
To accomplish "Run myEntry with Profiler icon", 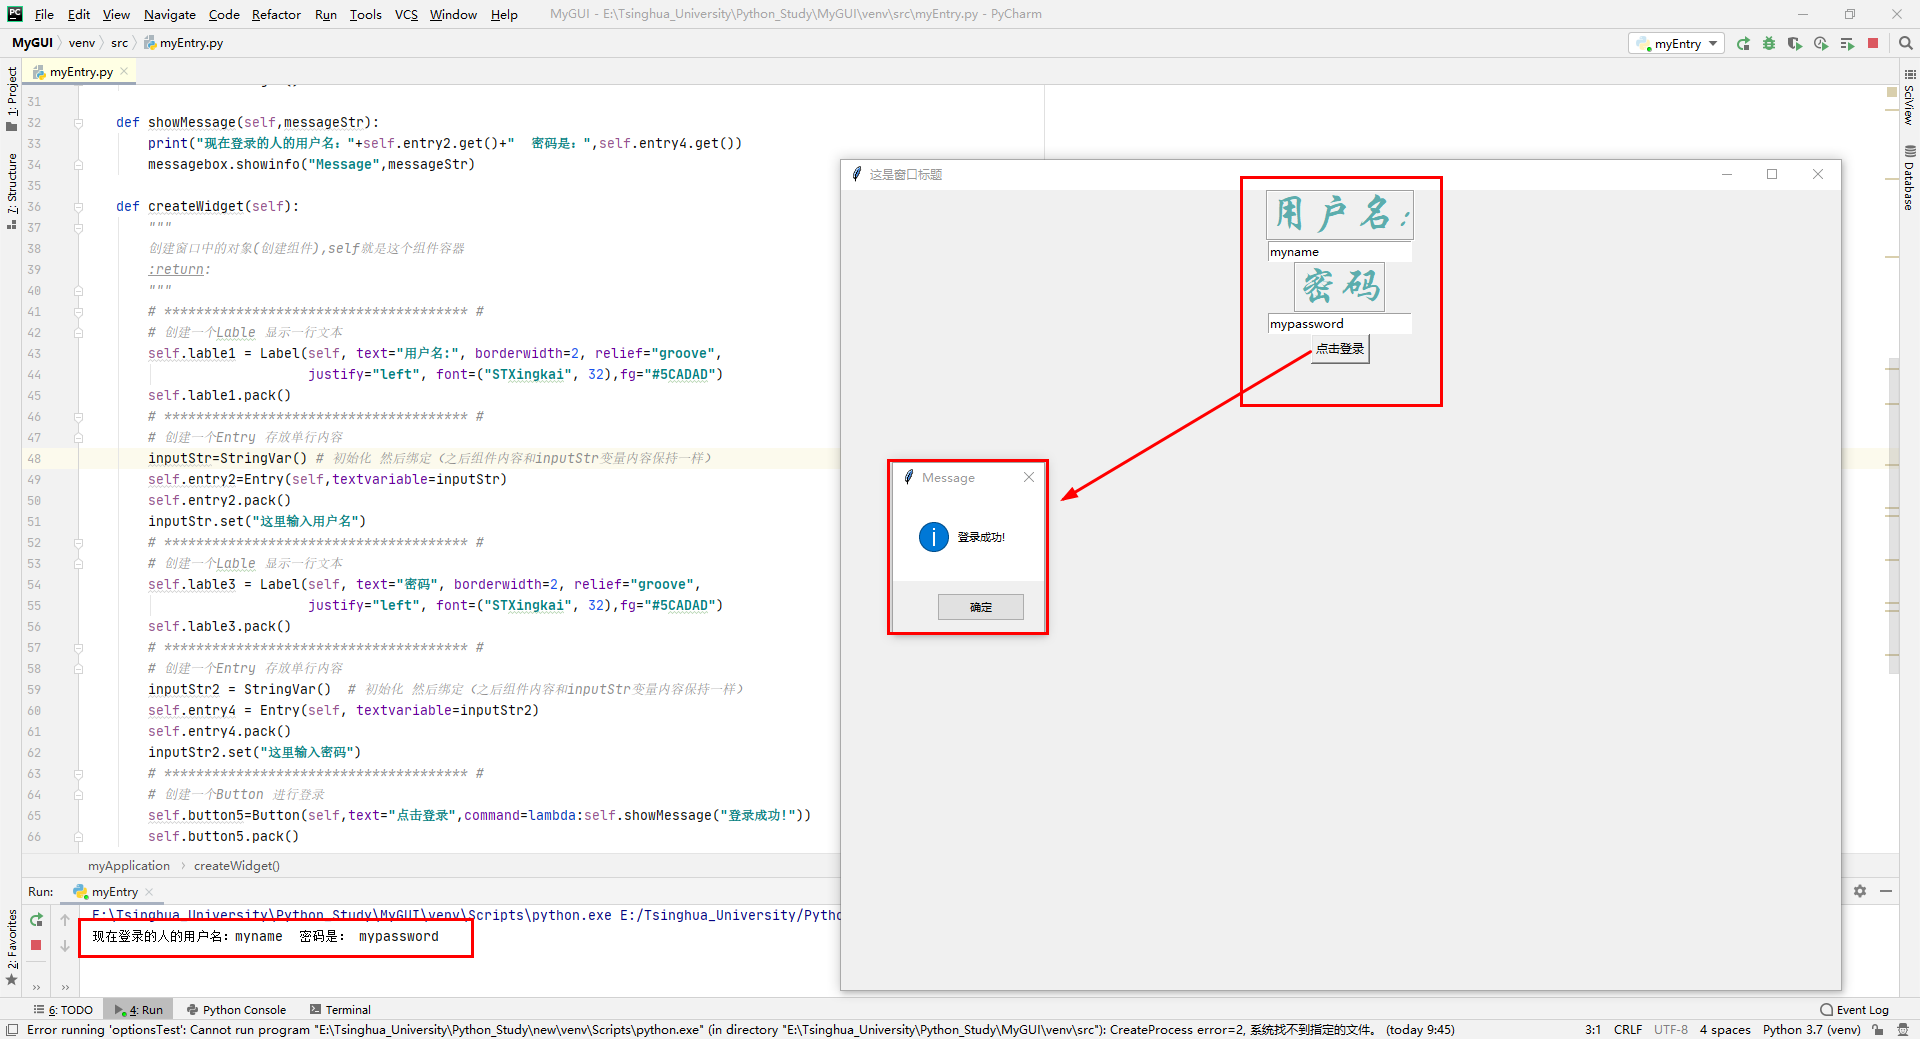I will point(1820,43).
